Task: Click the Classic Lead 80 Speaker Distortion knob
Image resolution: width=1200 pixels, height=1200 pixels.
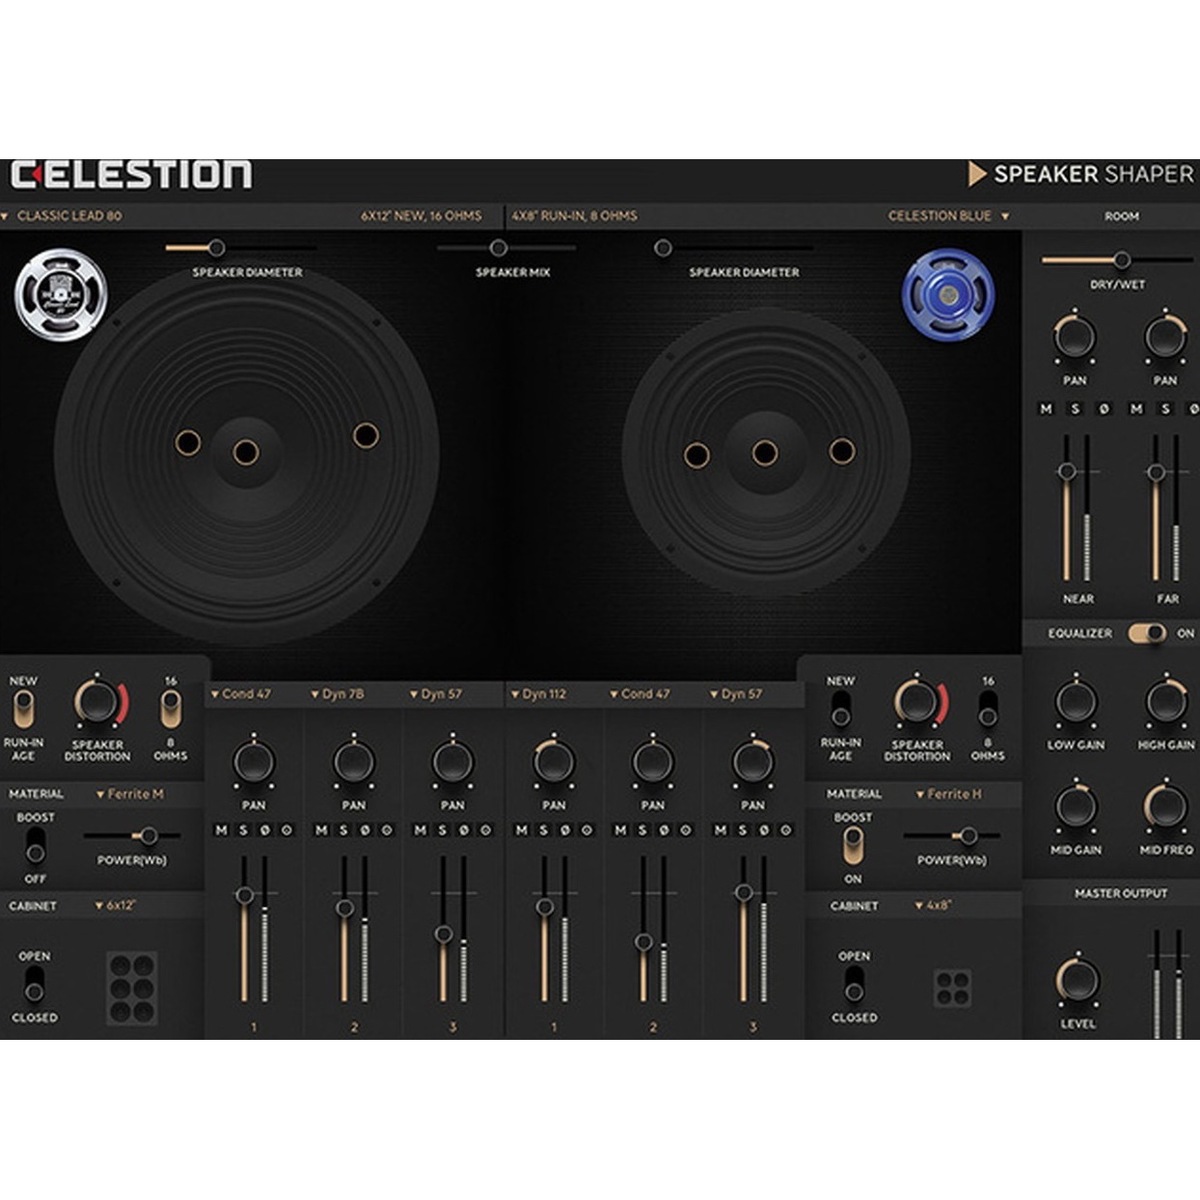Action: click(97, 702)
